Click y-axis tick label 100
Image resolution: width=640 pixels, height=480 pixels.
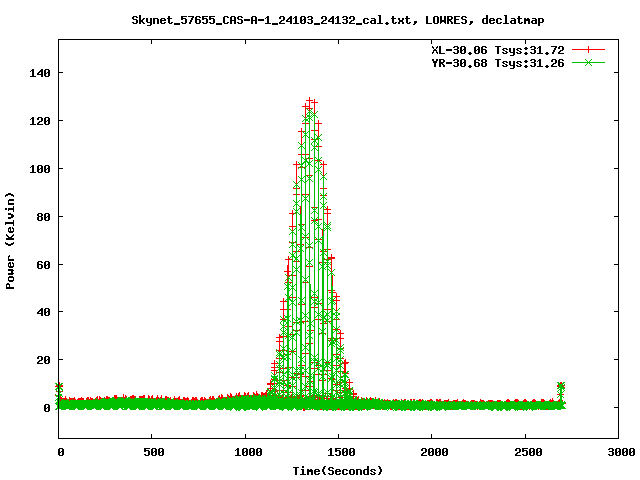40,169
